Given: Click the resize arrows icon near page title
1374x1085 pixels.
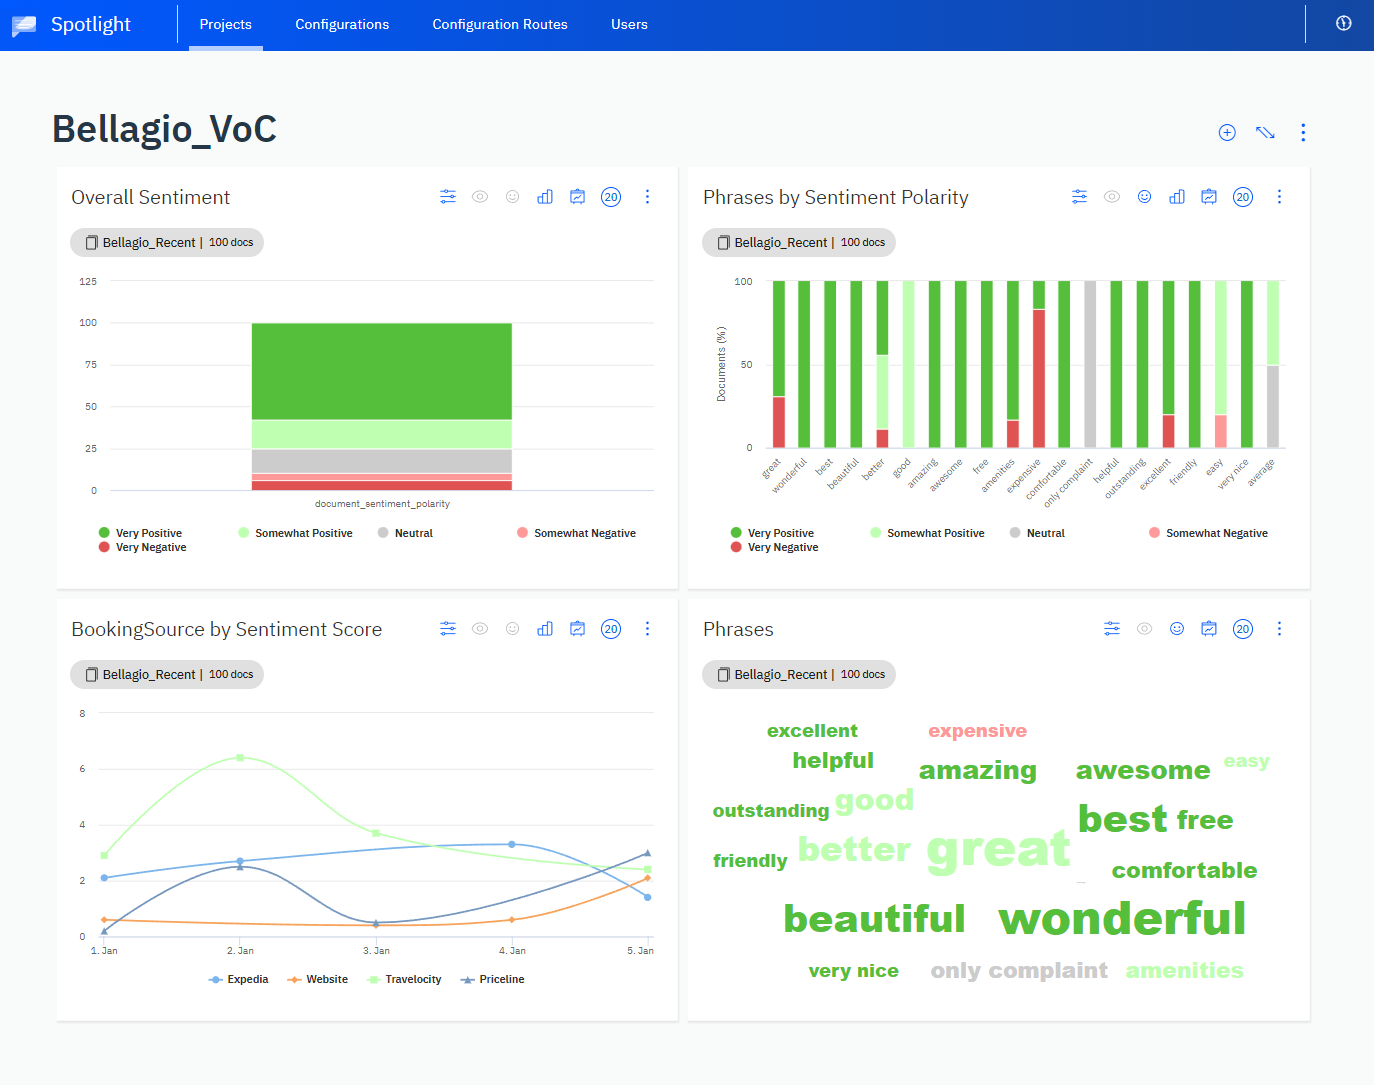Looking at the screenshot, I should [x=1265, y=131].
